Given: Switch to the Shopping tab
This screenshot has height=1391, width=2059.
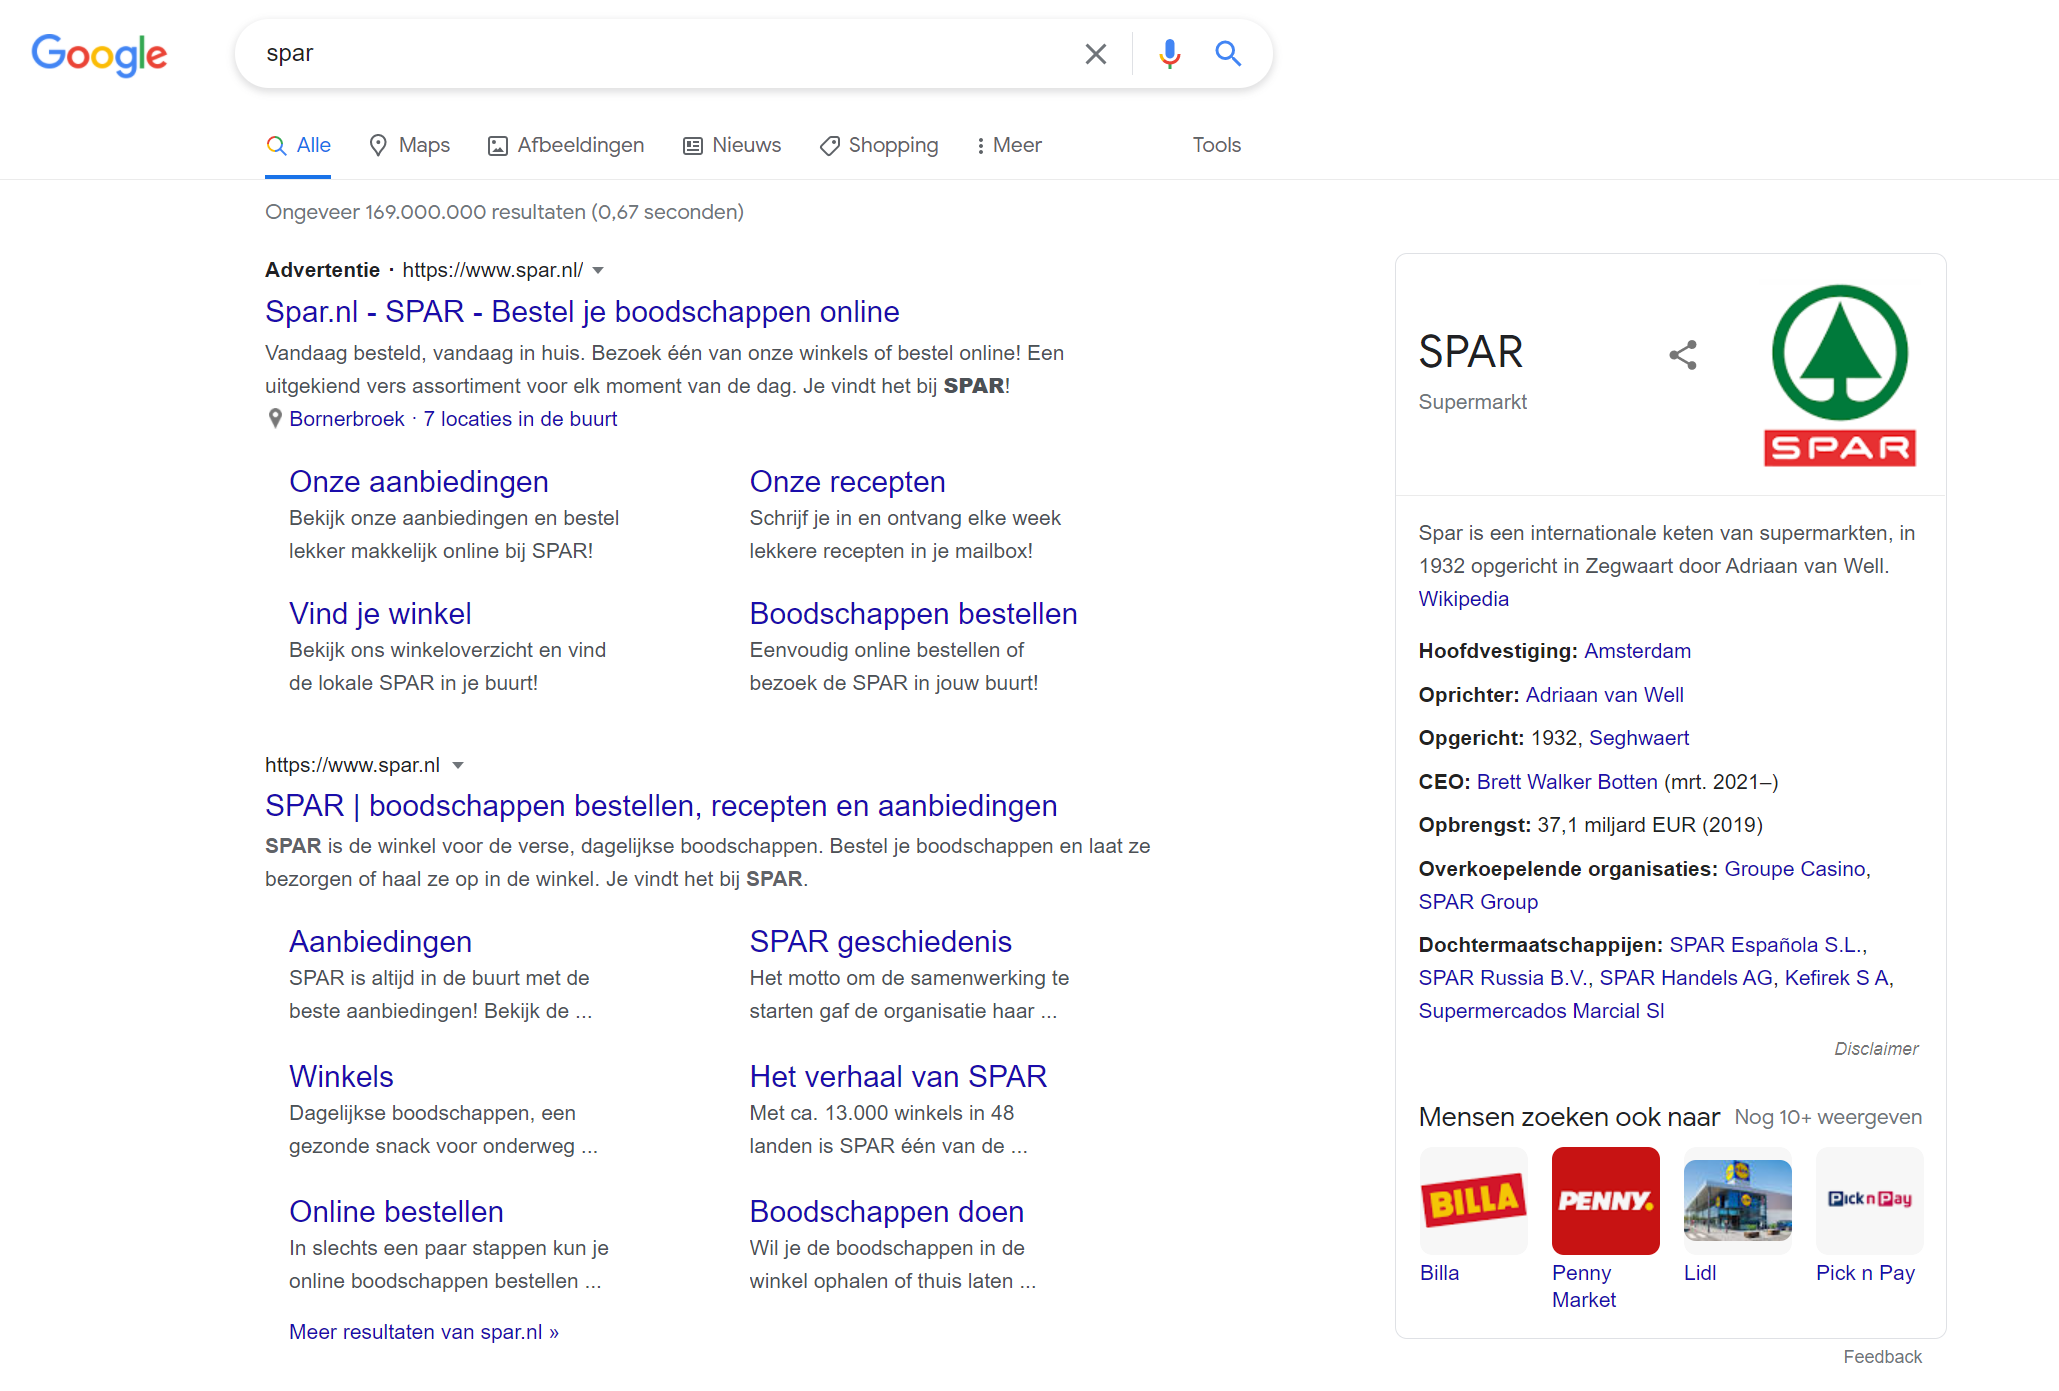Looking at the screenshot, I should point(879,146).
